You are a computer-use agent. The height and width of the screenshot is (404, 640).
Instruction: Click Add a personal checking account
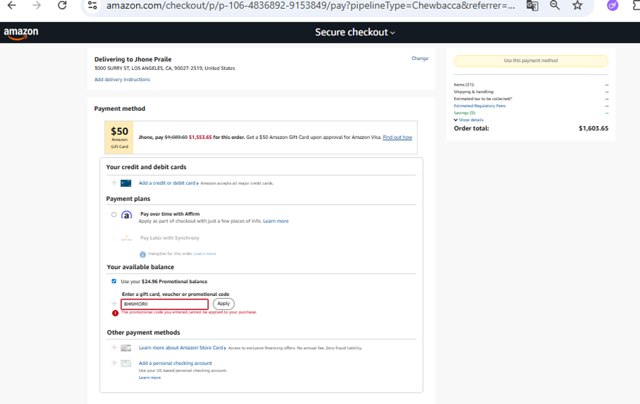coord(175,363)
